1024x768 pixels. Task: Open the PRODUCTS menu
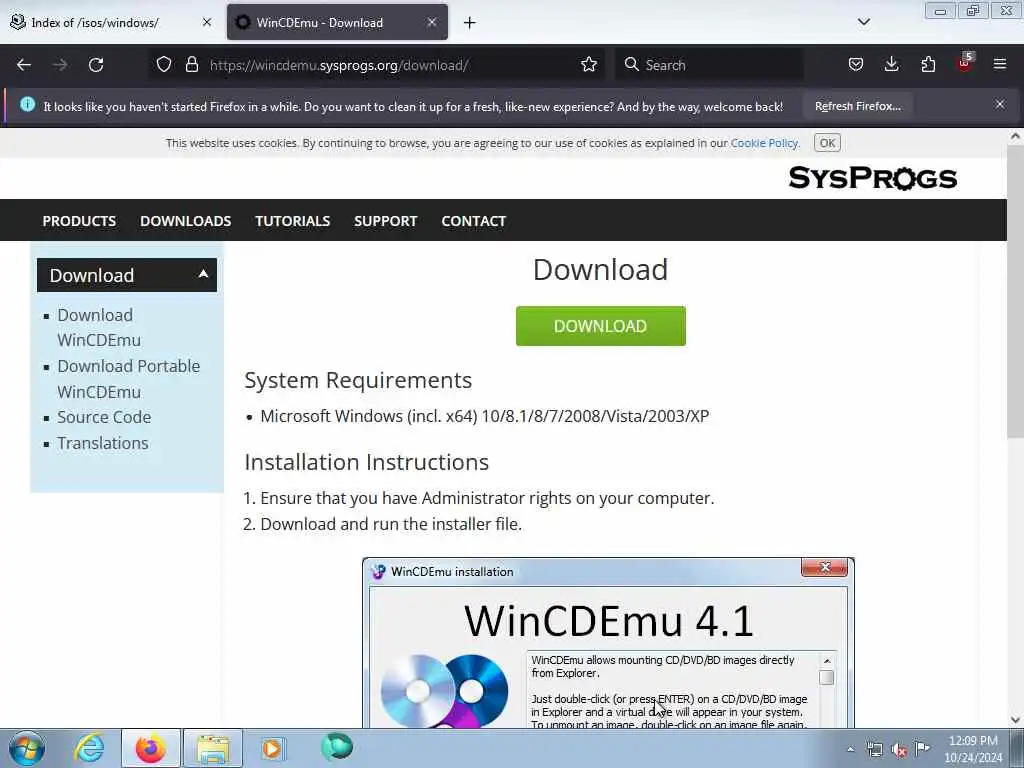[x=79, y=221]
